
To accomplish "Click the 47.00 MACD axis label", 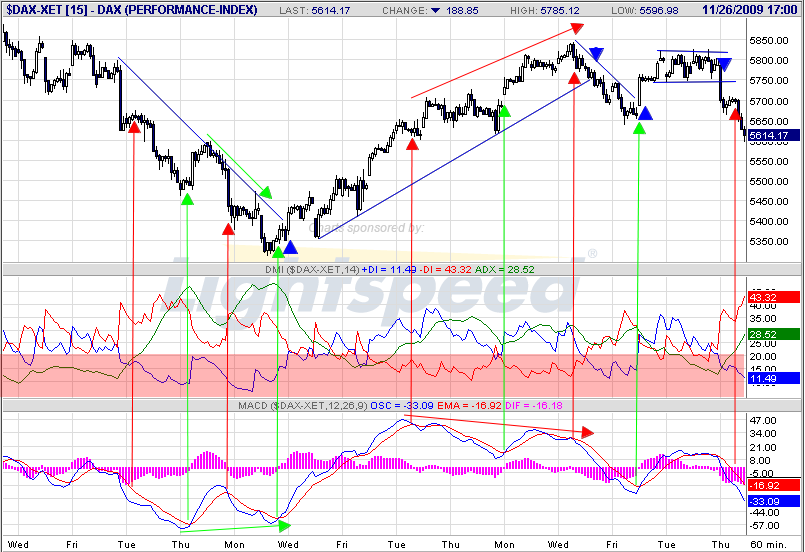I will click(x=763, y=421).
